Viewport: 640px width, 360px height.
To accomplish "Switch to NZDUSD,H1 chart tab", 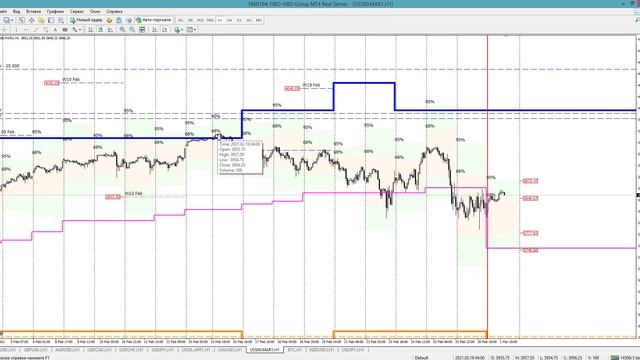I will point(322,350).
